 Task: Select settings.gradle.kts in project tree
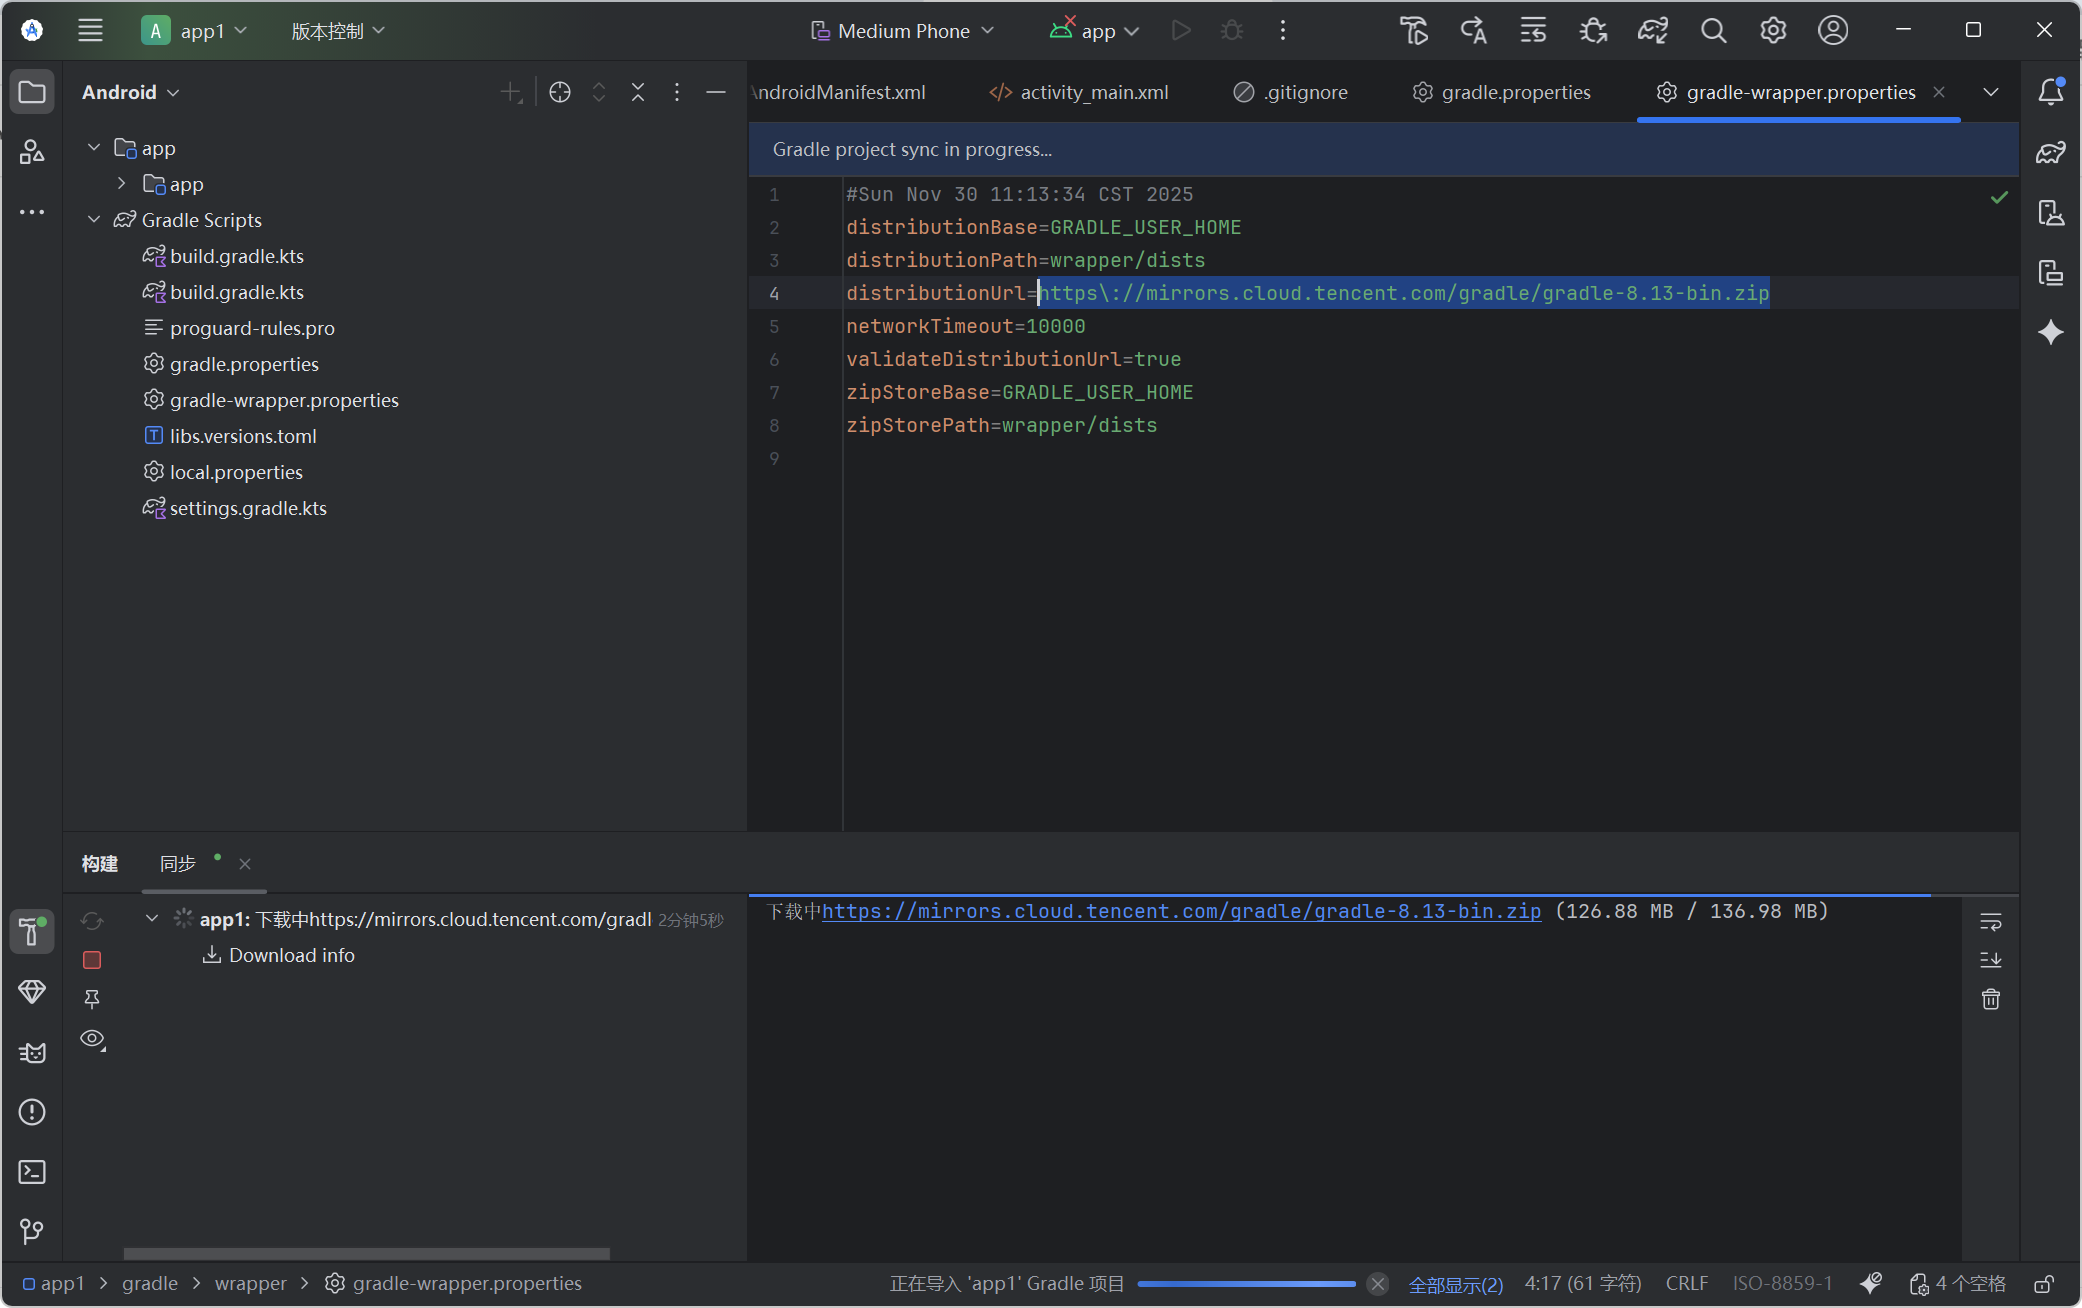tap(247, 508)
